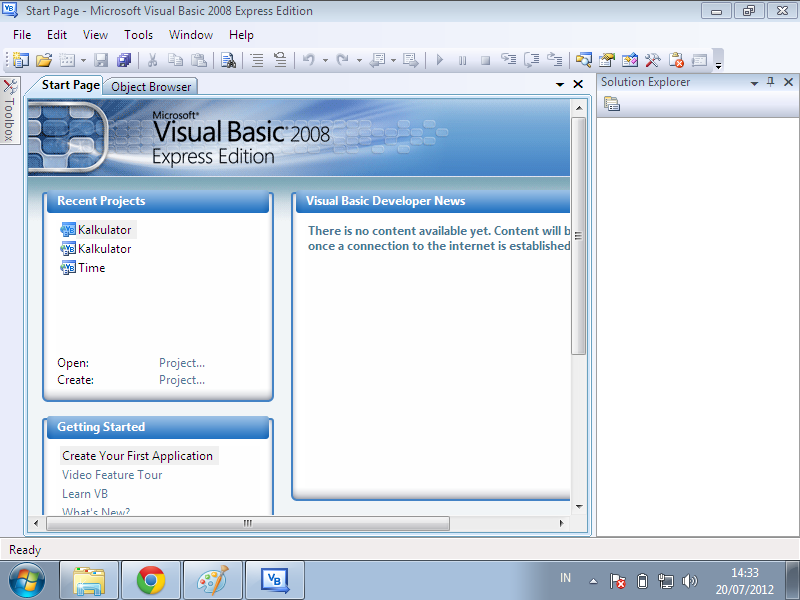Switch to the Object Browser tab
The image size is (800, 600).
pyautogui.click(x=151, y=87)
